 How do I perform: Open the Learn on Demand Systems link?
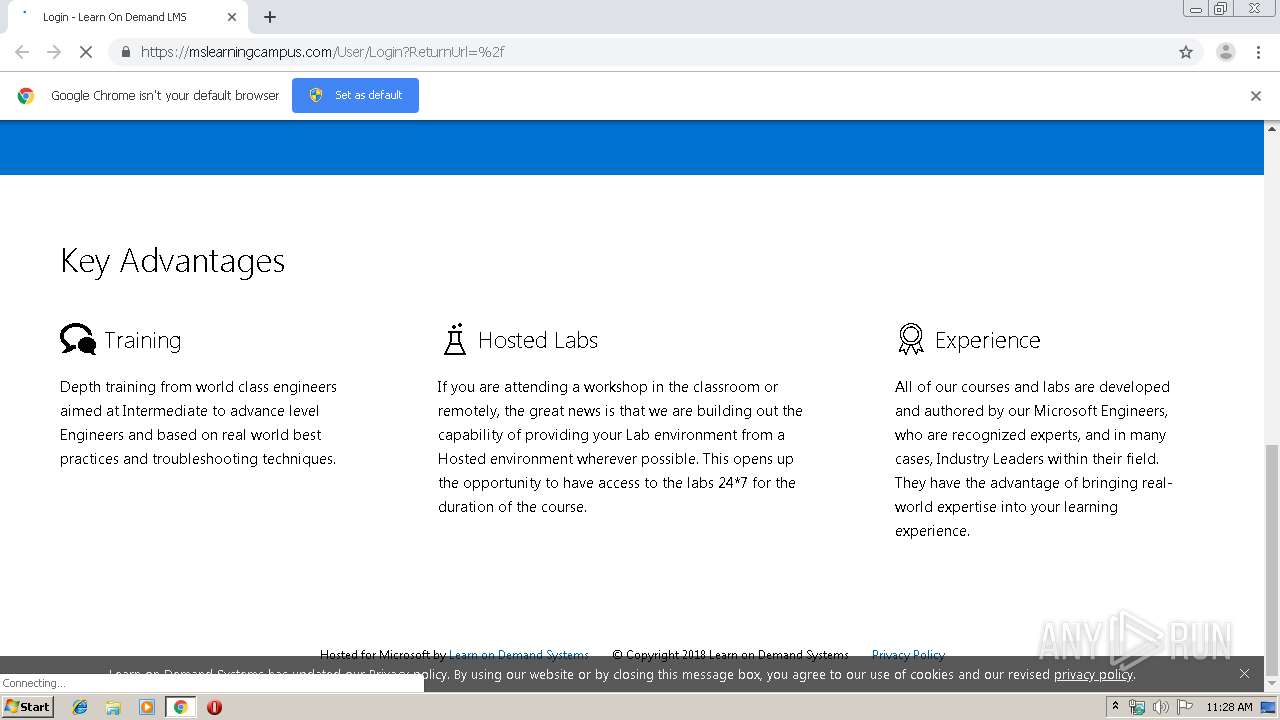(x=518, y=655)
